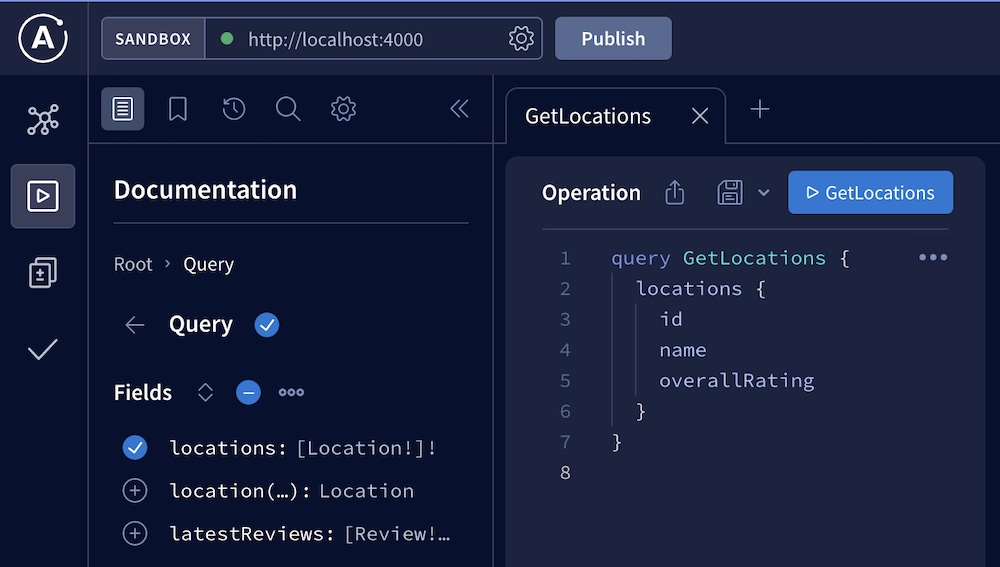Click the Apollo logo icon
Screen dimensions: 1000x567
click(43, 39)
